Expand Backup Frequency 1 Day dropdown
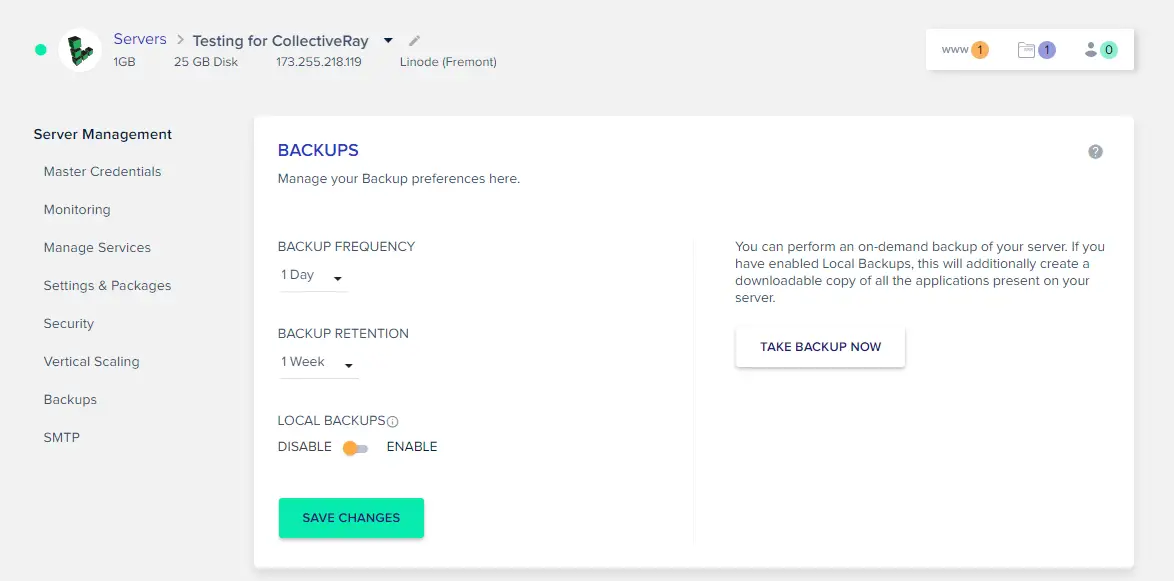 (313, 276)
